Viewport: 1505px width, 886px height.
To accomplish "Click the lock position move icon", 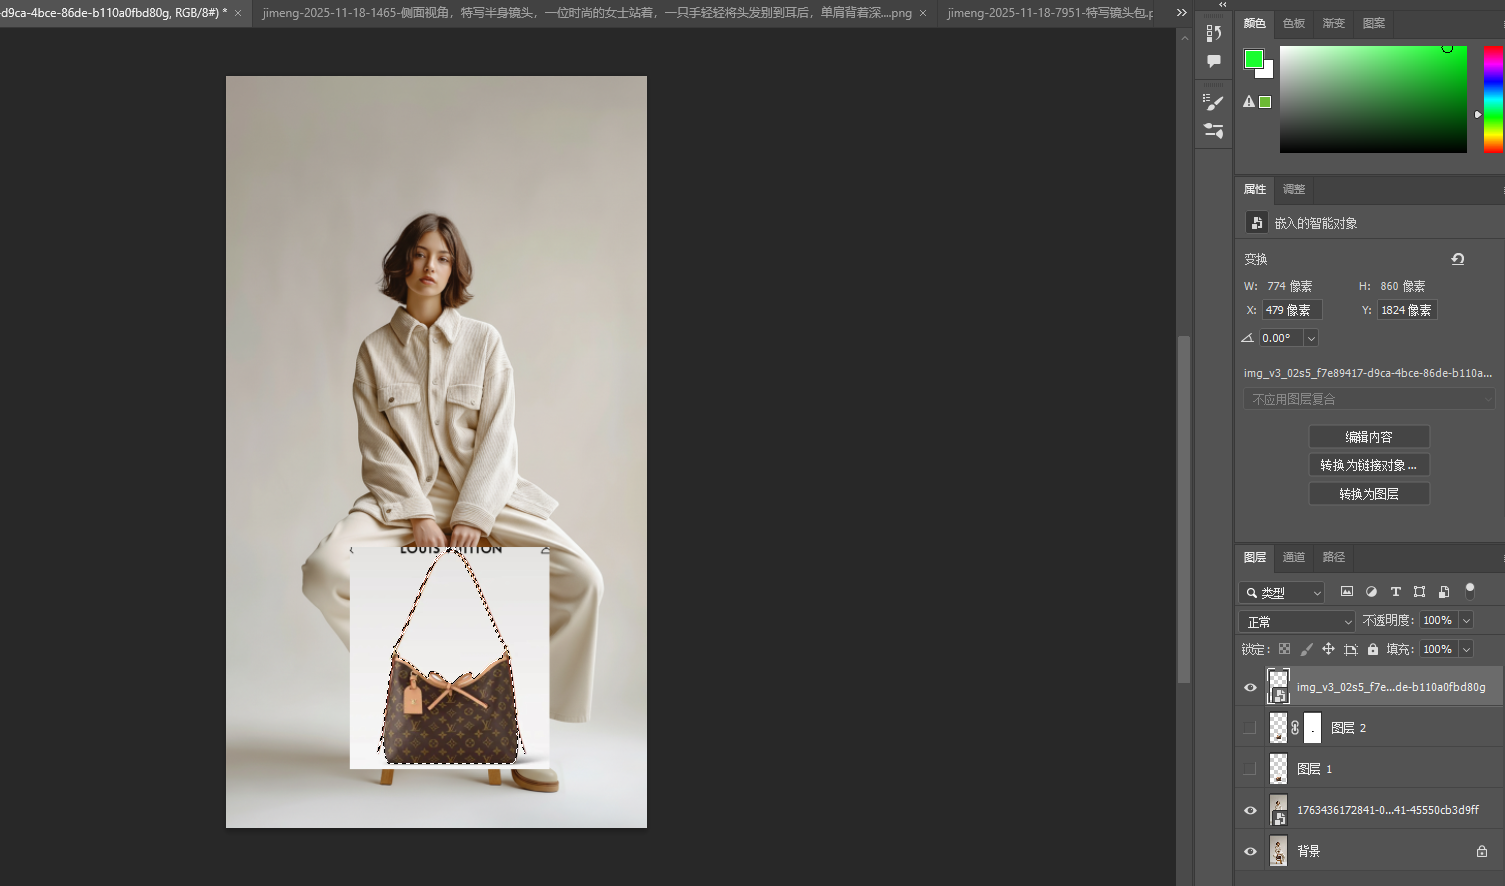I will 1328,649.
